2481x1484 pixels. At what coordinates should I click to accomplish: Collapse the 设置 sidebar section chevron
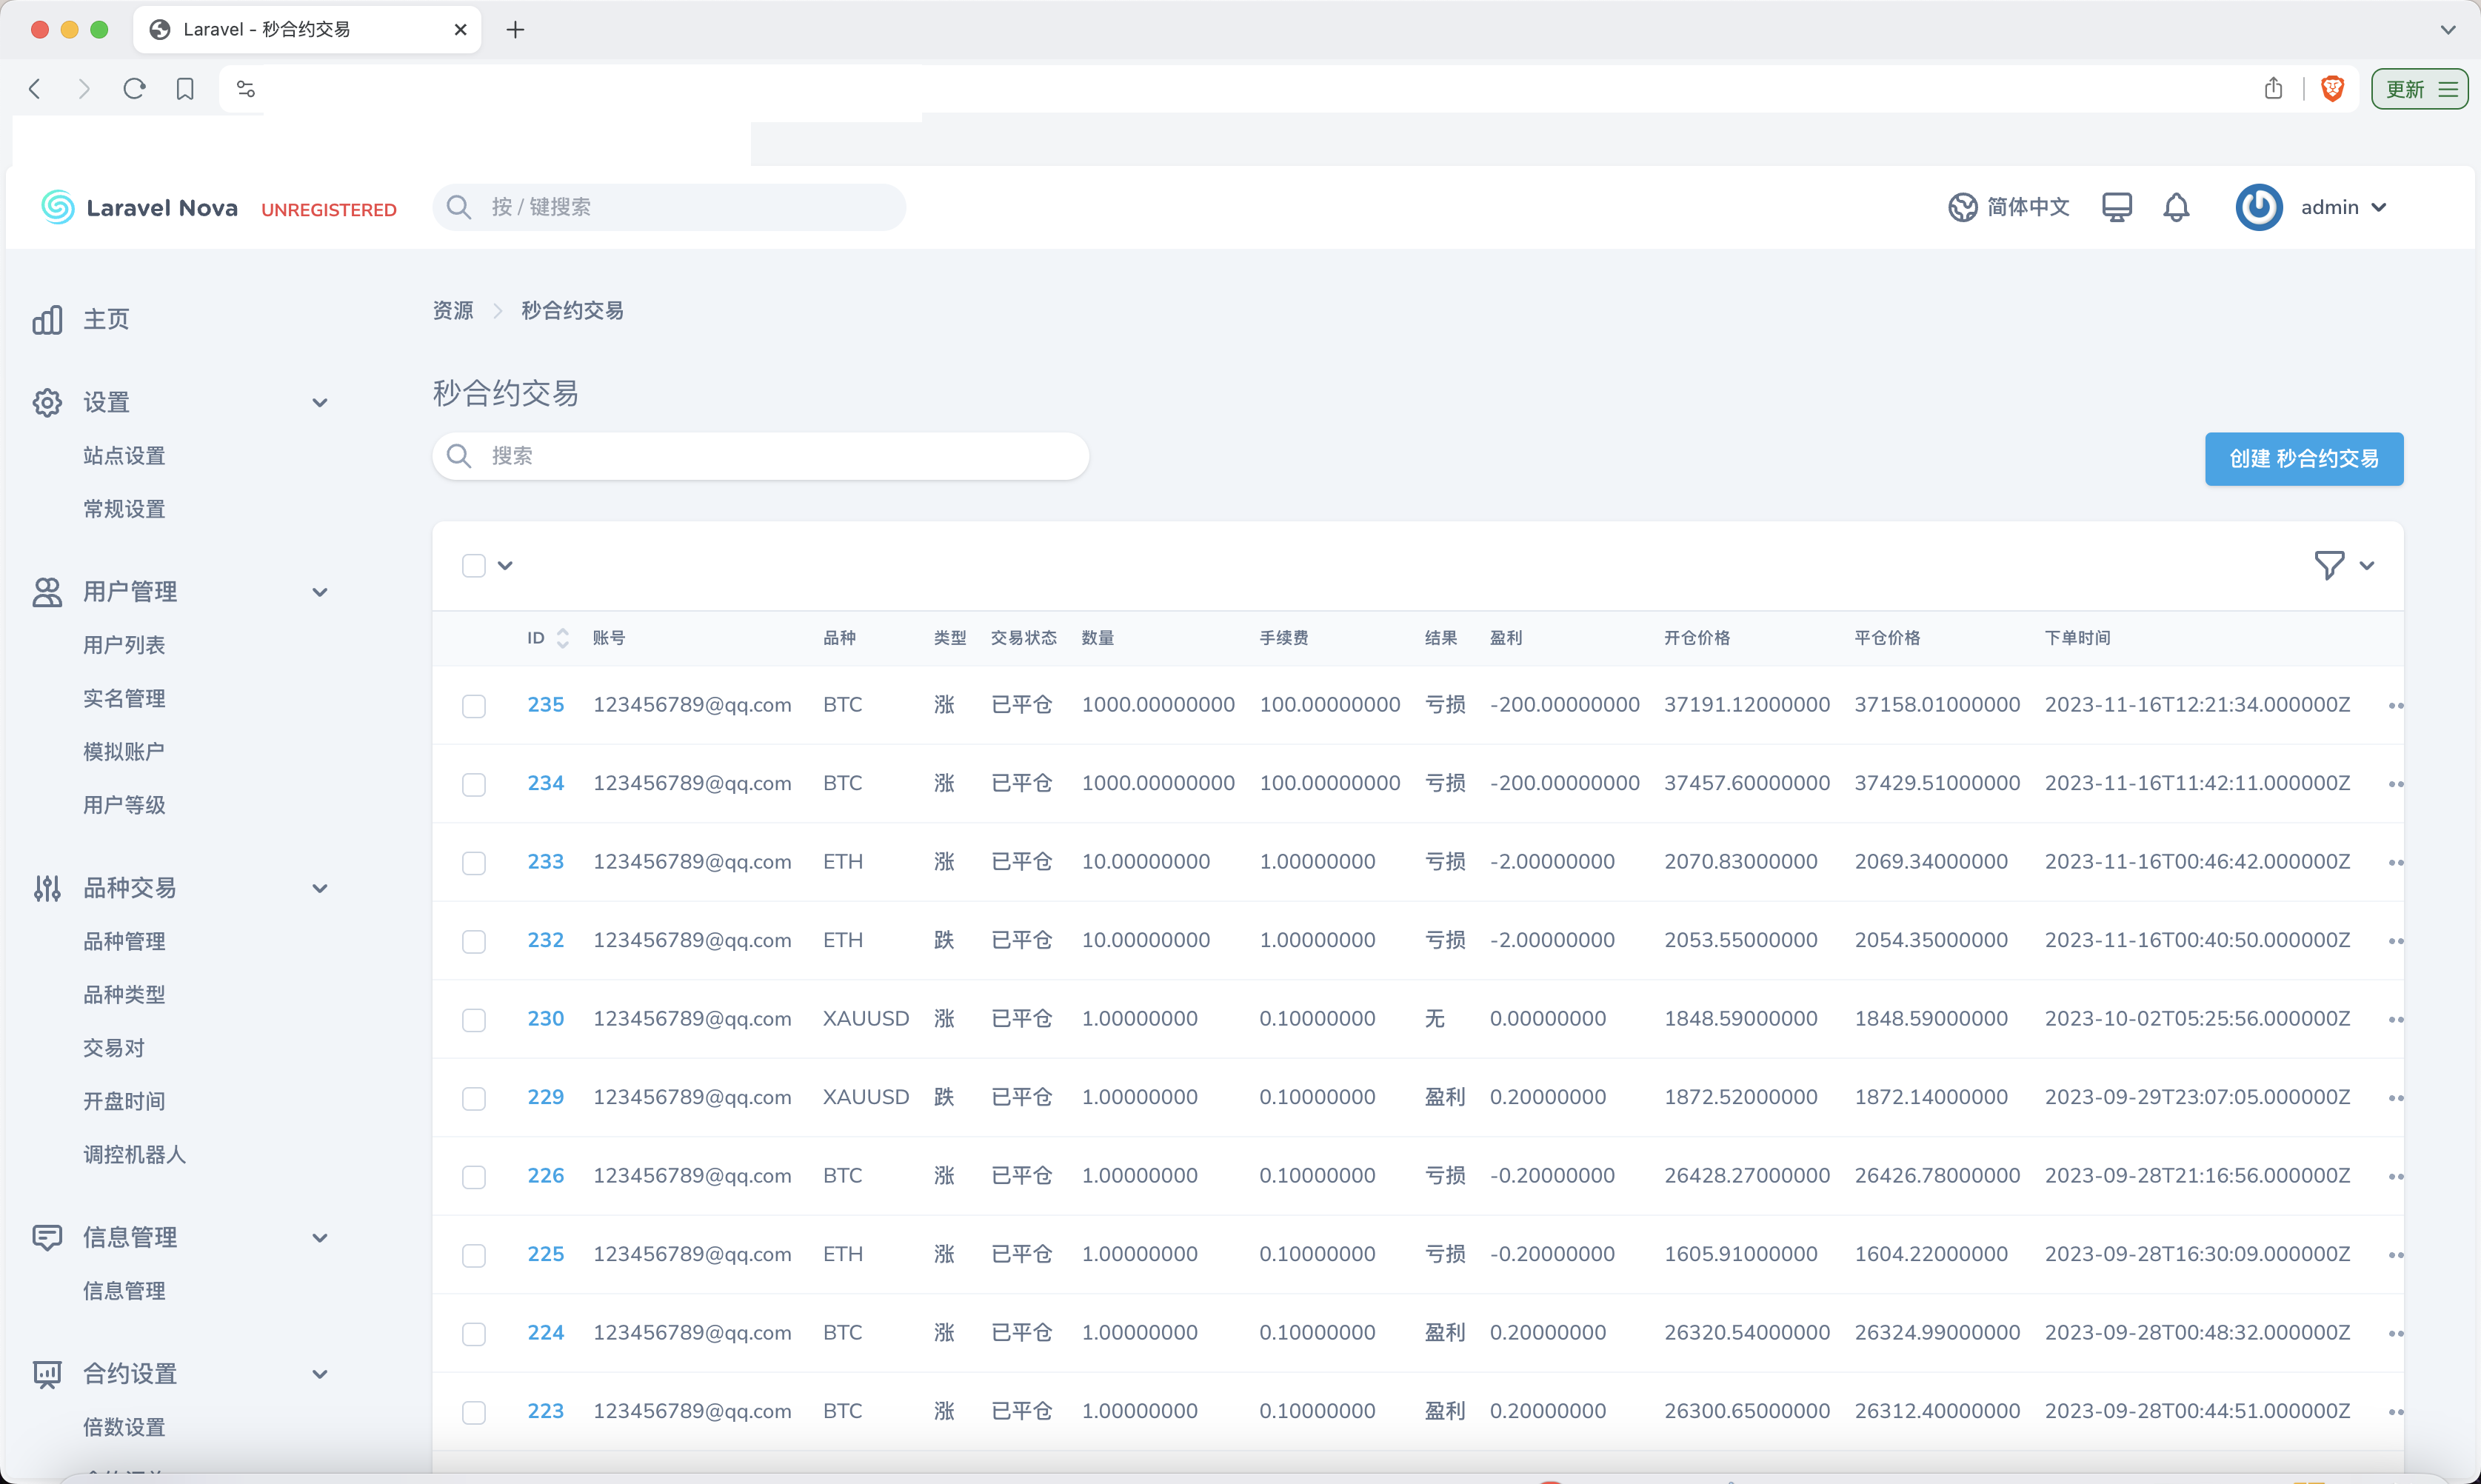tap(320, 403)
